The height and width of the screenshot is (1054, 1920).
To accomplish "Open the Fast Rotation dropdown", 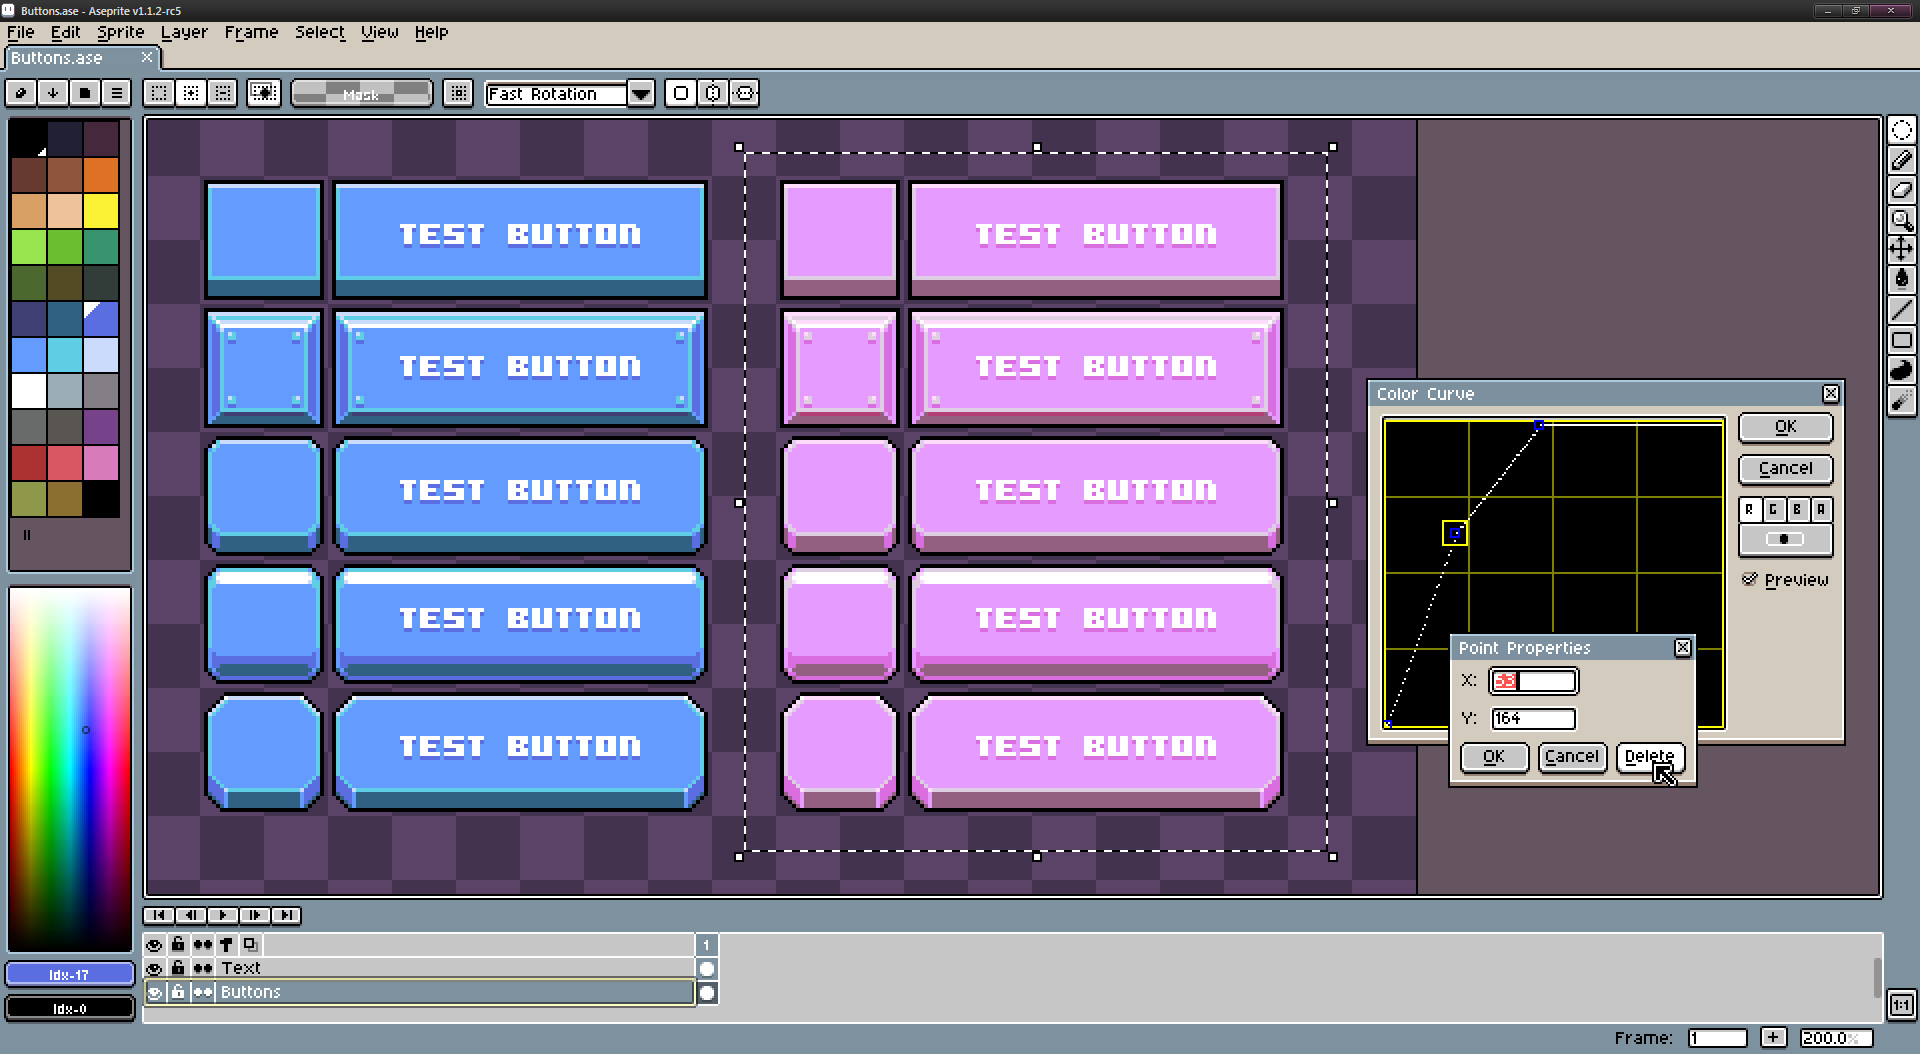I will pyautogui.click(x=640, y=93).
